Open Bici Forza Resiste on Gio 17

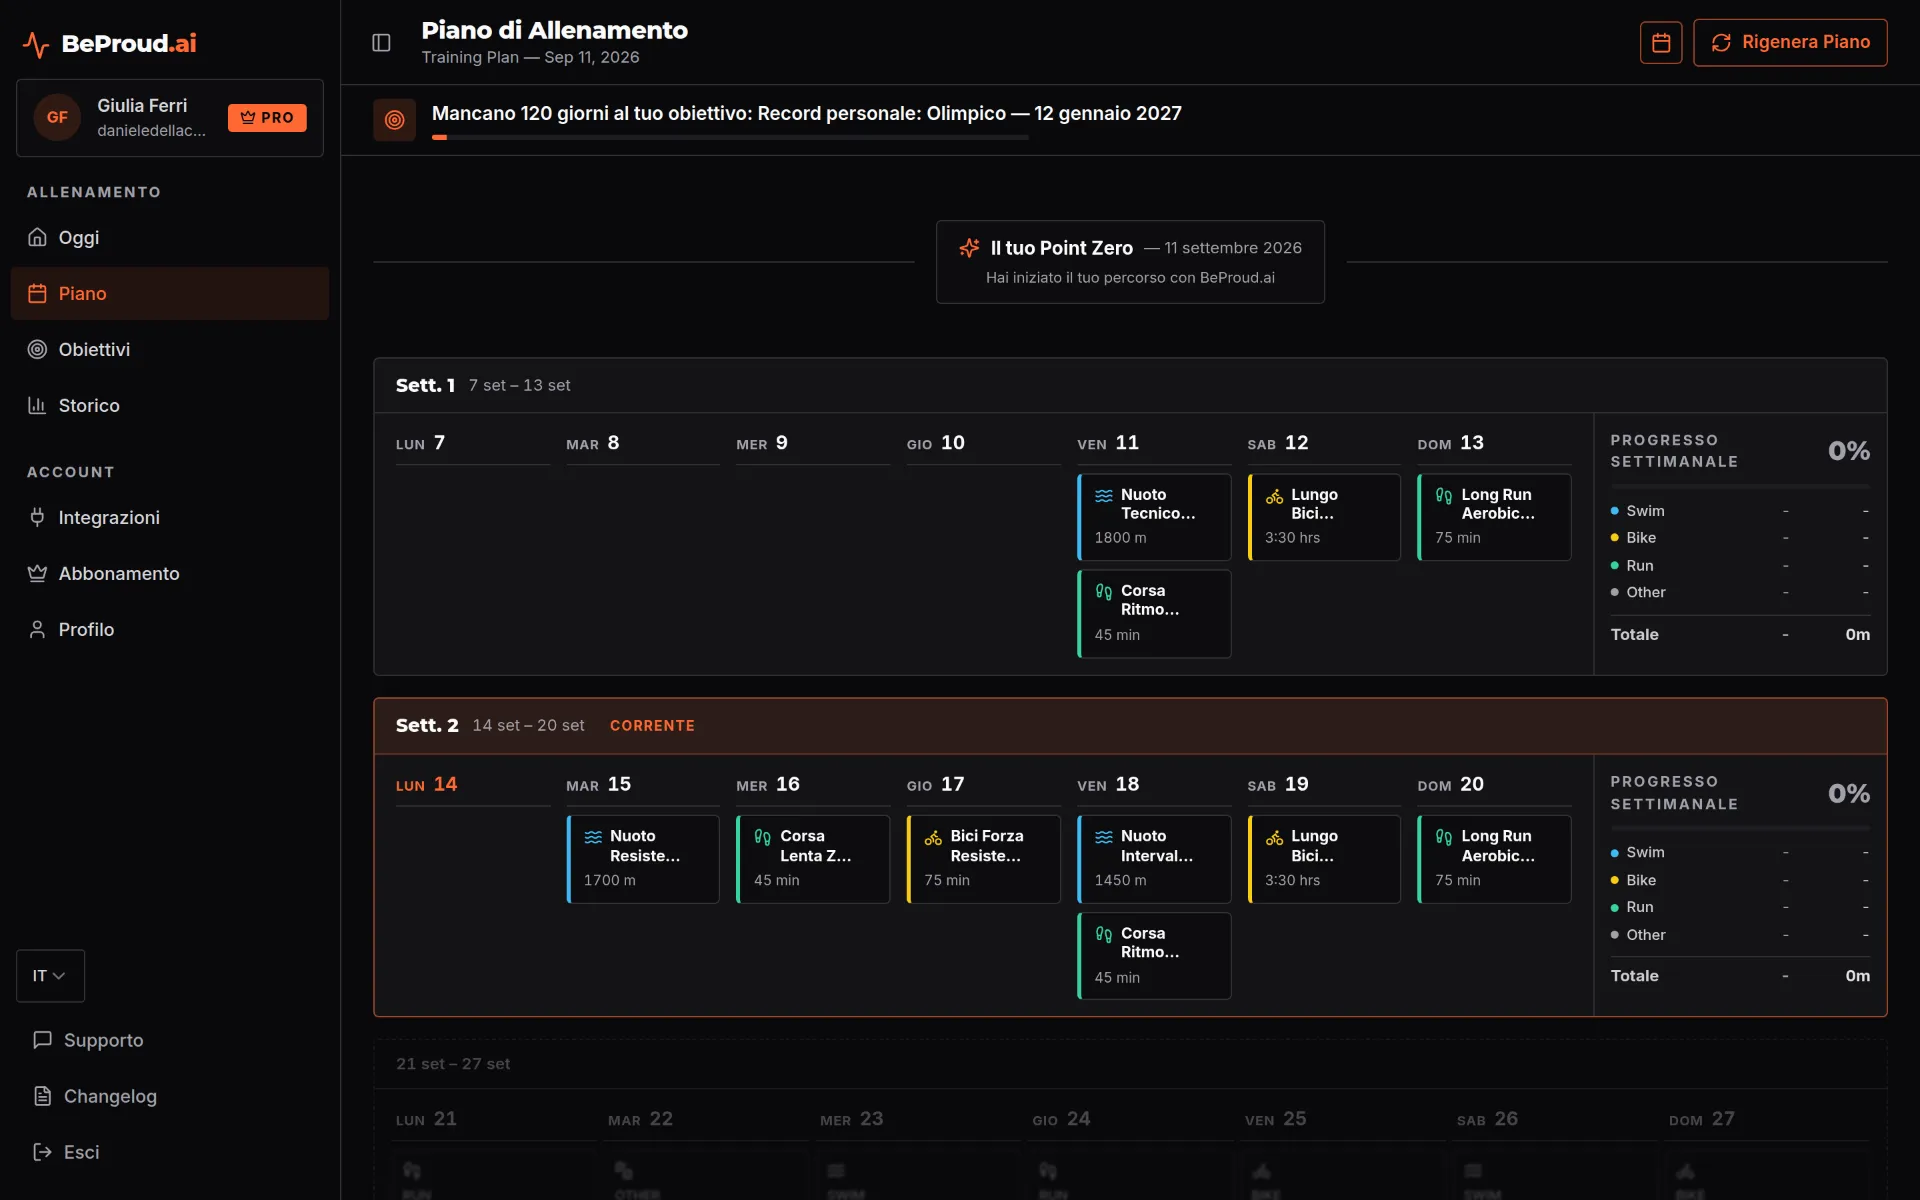[983, 858]
